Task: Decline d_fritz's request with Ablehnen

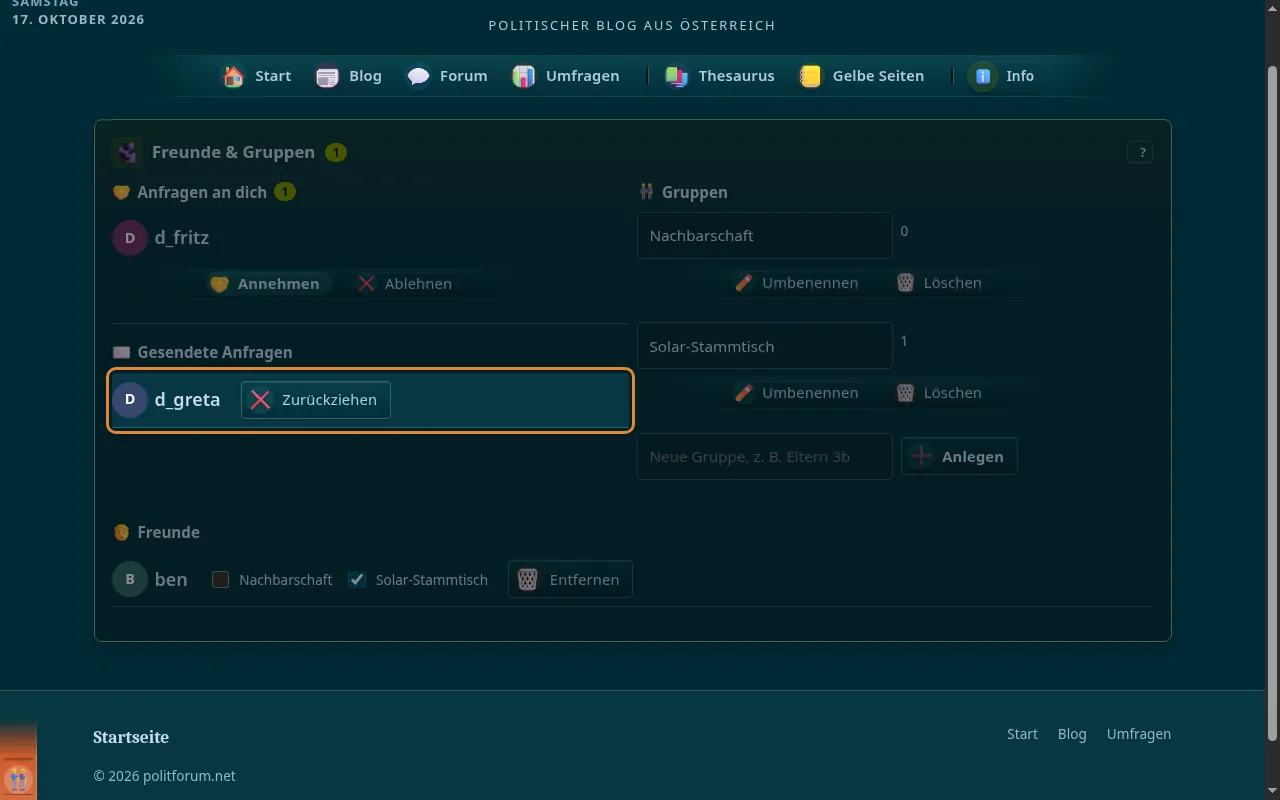Action: [x=405, y=284]
